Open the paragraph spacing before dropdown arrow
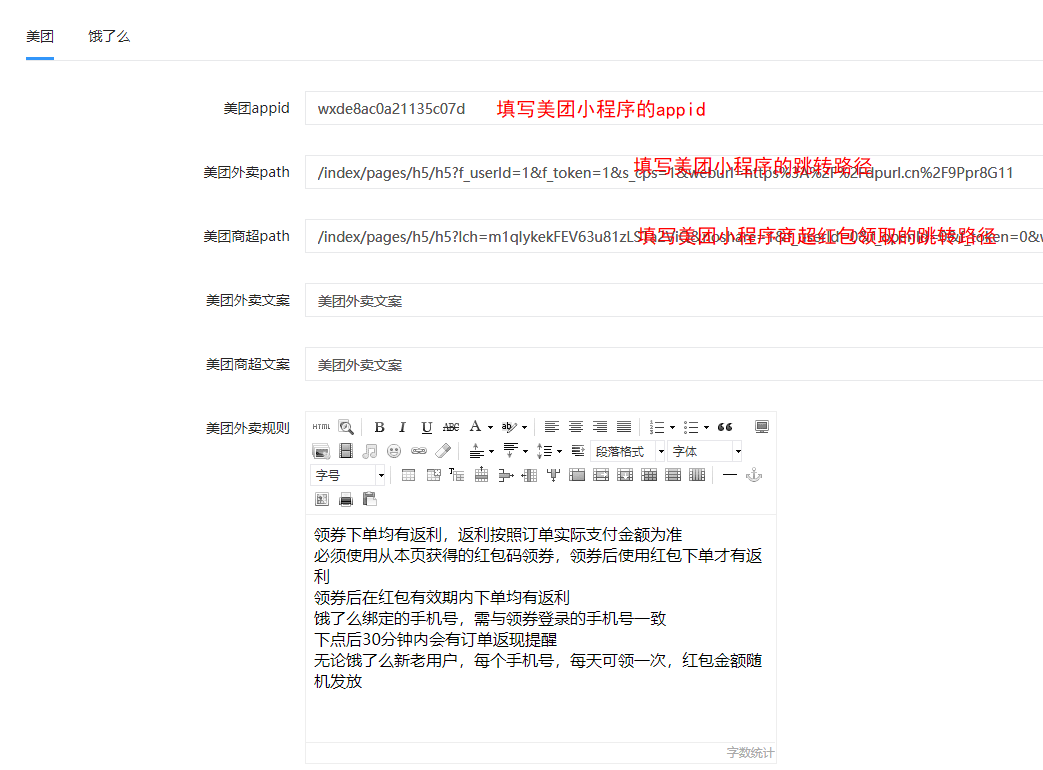The image size is (1043, 770). (x=492, y=451)
